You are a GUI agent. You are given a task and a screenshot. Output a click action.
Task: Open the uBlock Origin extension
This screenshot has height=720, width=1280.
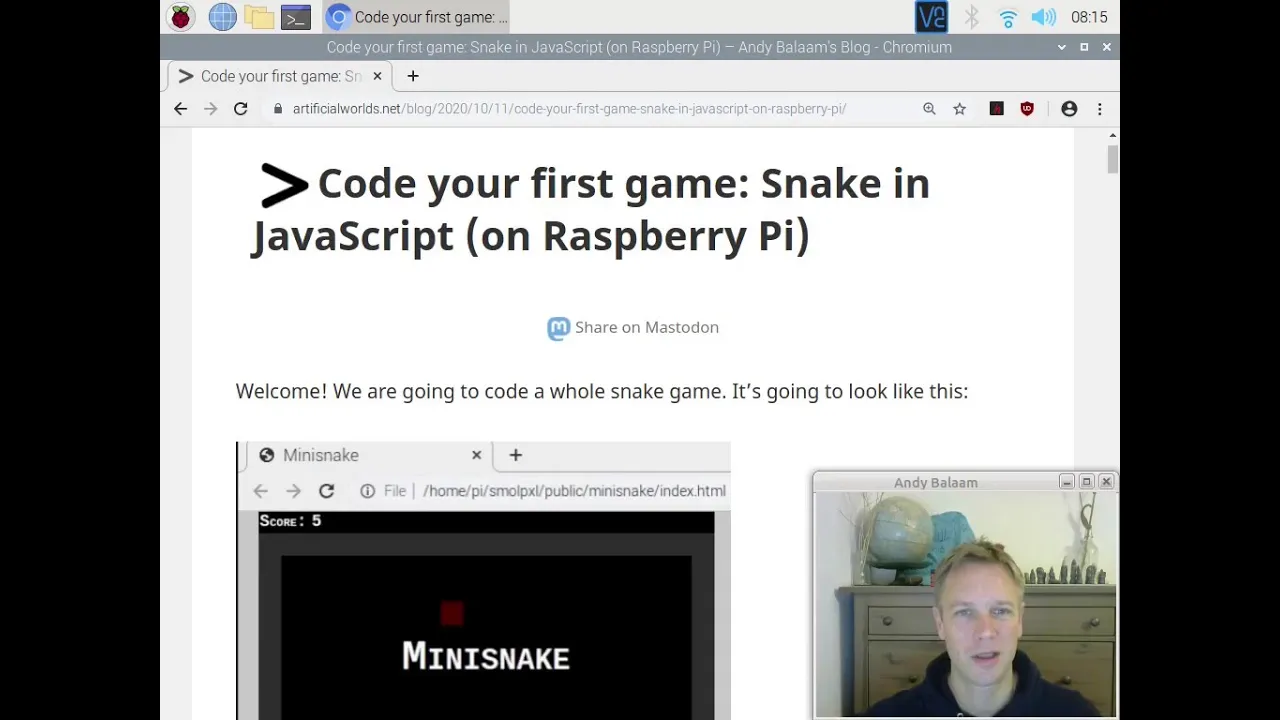point(1027,109)
